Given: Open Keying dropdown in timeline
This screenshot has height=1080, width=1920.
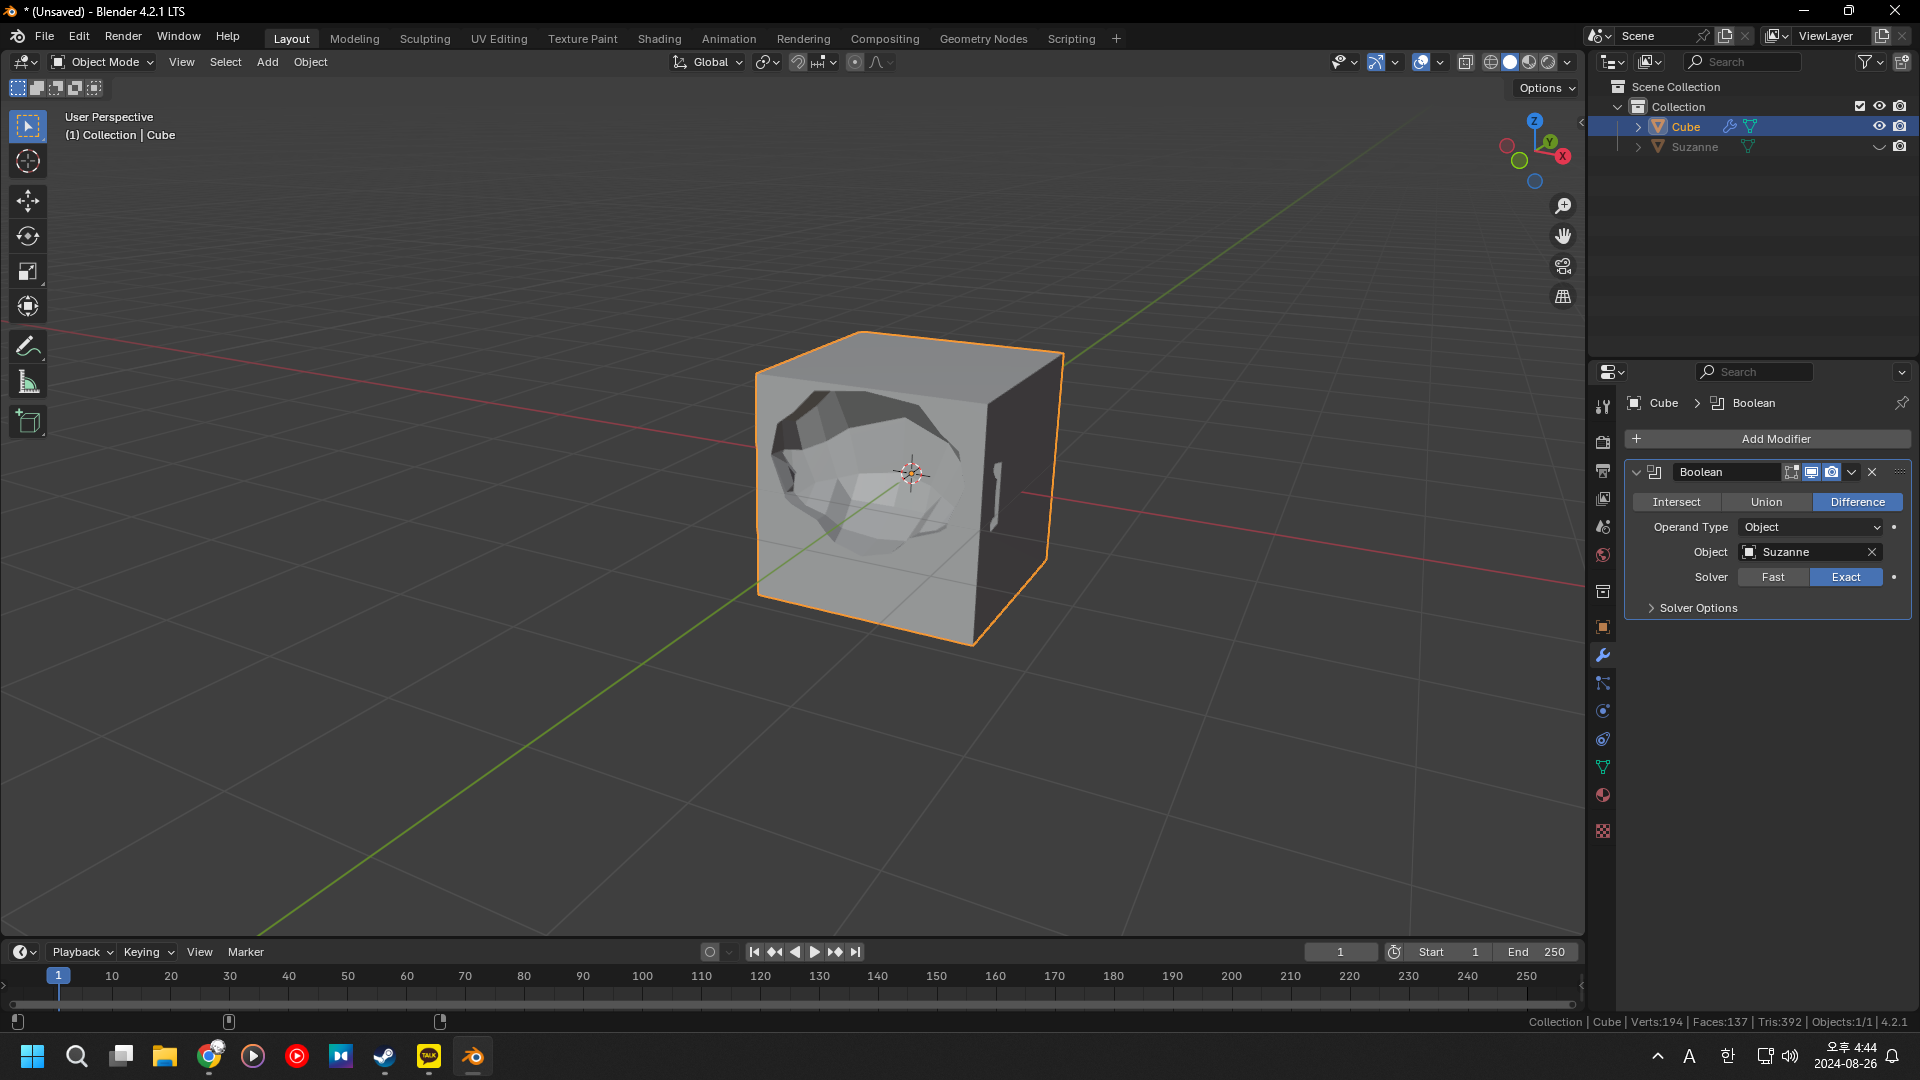Looking at the screenshot, I should pos(148,952).
